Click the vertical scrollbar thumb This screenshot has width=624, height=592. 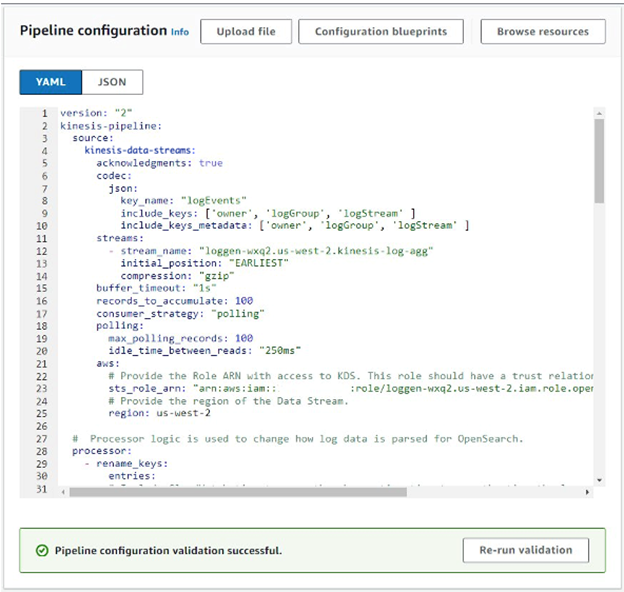coord(599,161)
